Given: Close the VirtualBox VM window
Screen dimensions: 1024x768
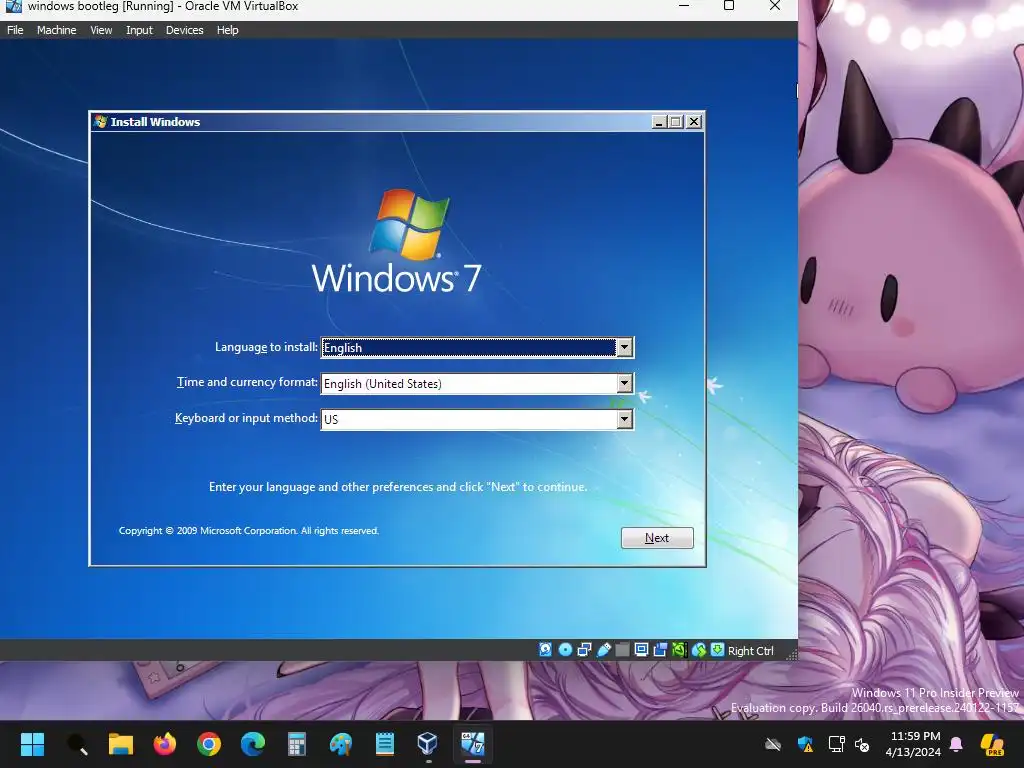Looking at the screenshot, I should pyautogui.click(x=775, y=6).
